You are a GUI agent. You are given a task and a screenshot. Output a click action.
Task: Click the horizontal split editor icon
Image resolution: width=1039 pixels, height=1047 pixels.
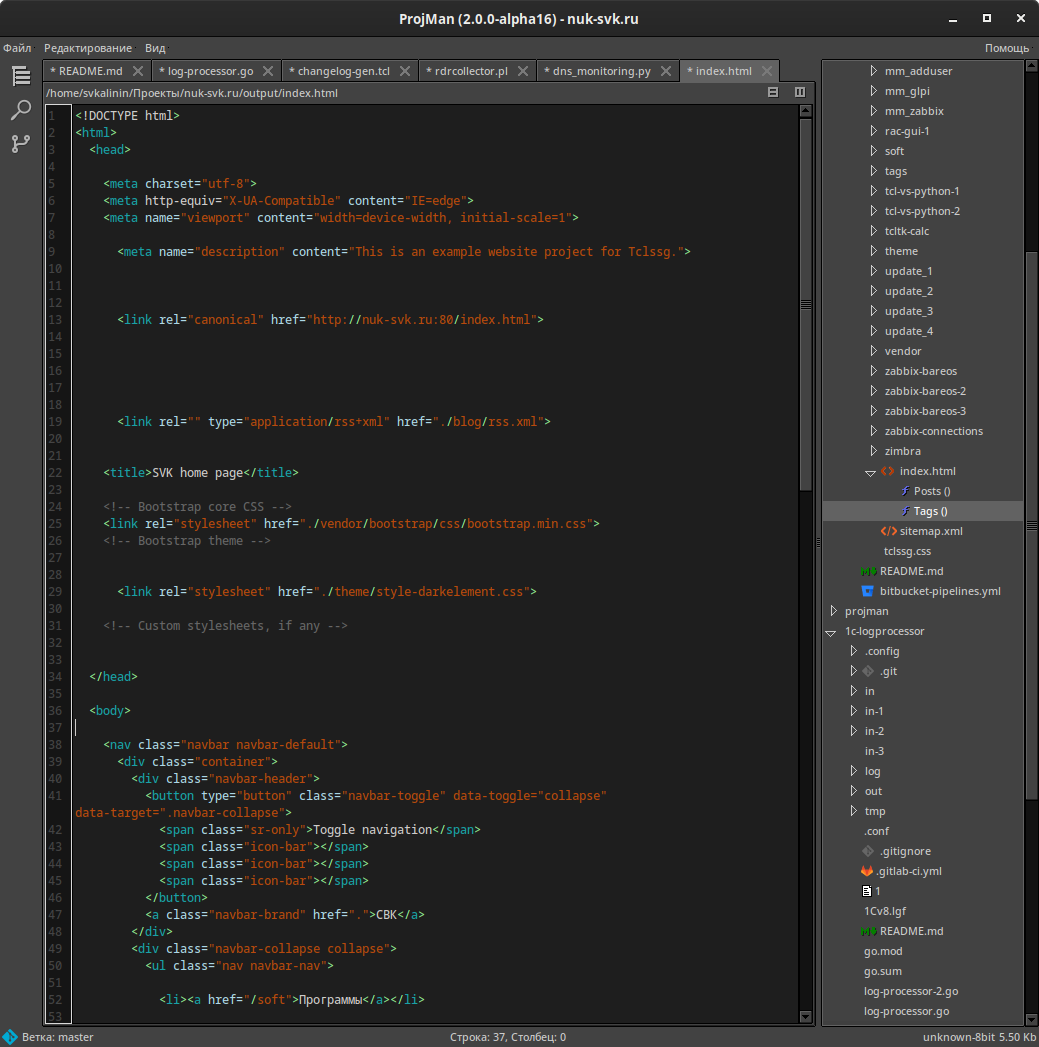point(773,92)
